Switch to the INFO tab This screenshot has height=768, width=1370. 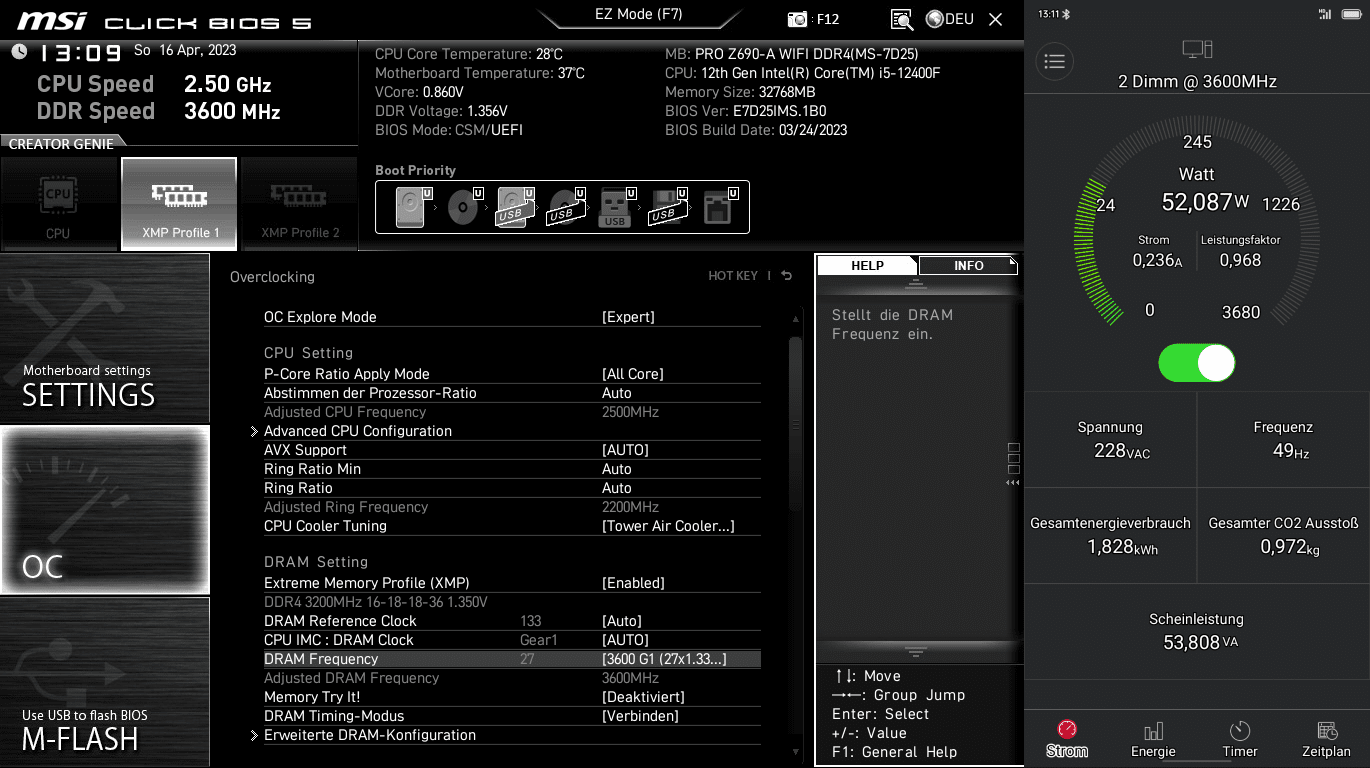tap(968, 265)
